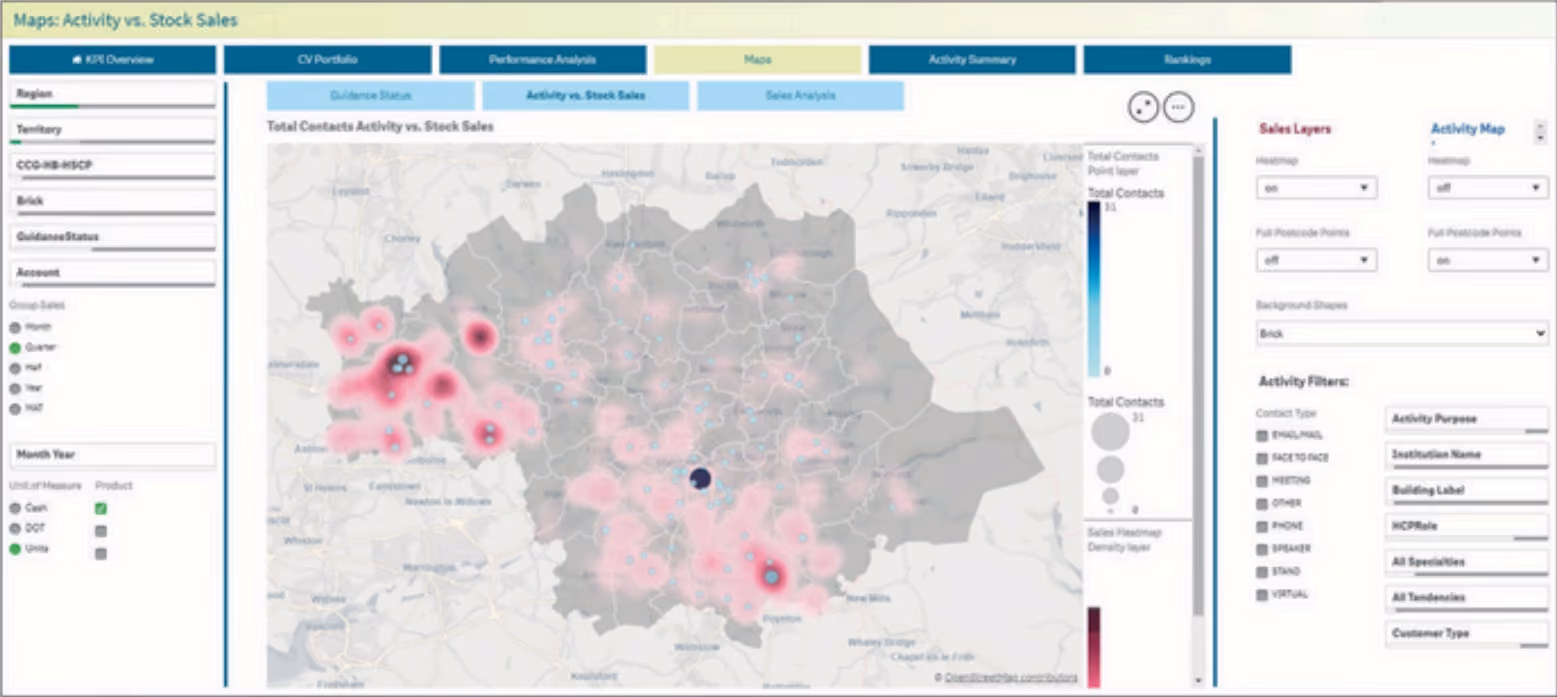Select the MAT group sales option
This screenshot has width=1557, height=697.
click(x=15, y=408)
